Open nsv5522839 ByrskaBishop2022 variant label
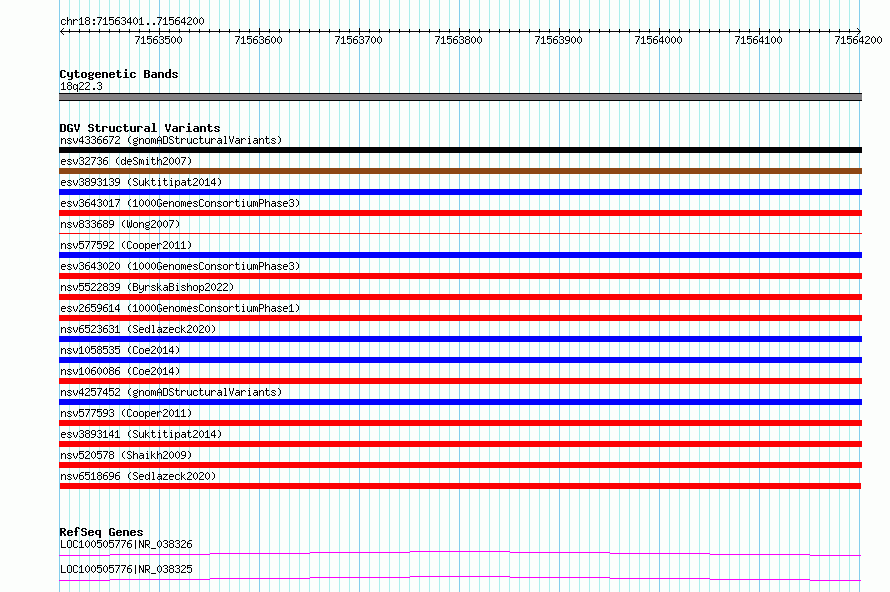This screenshot has height=592, width=890. pyautogui.click(x=147, y=287)
